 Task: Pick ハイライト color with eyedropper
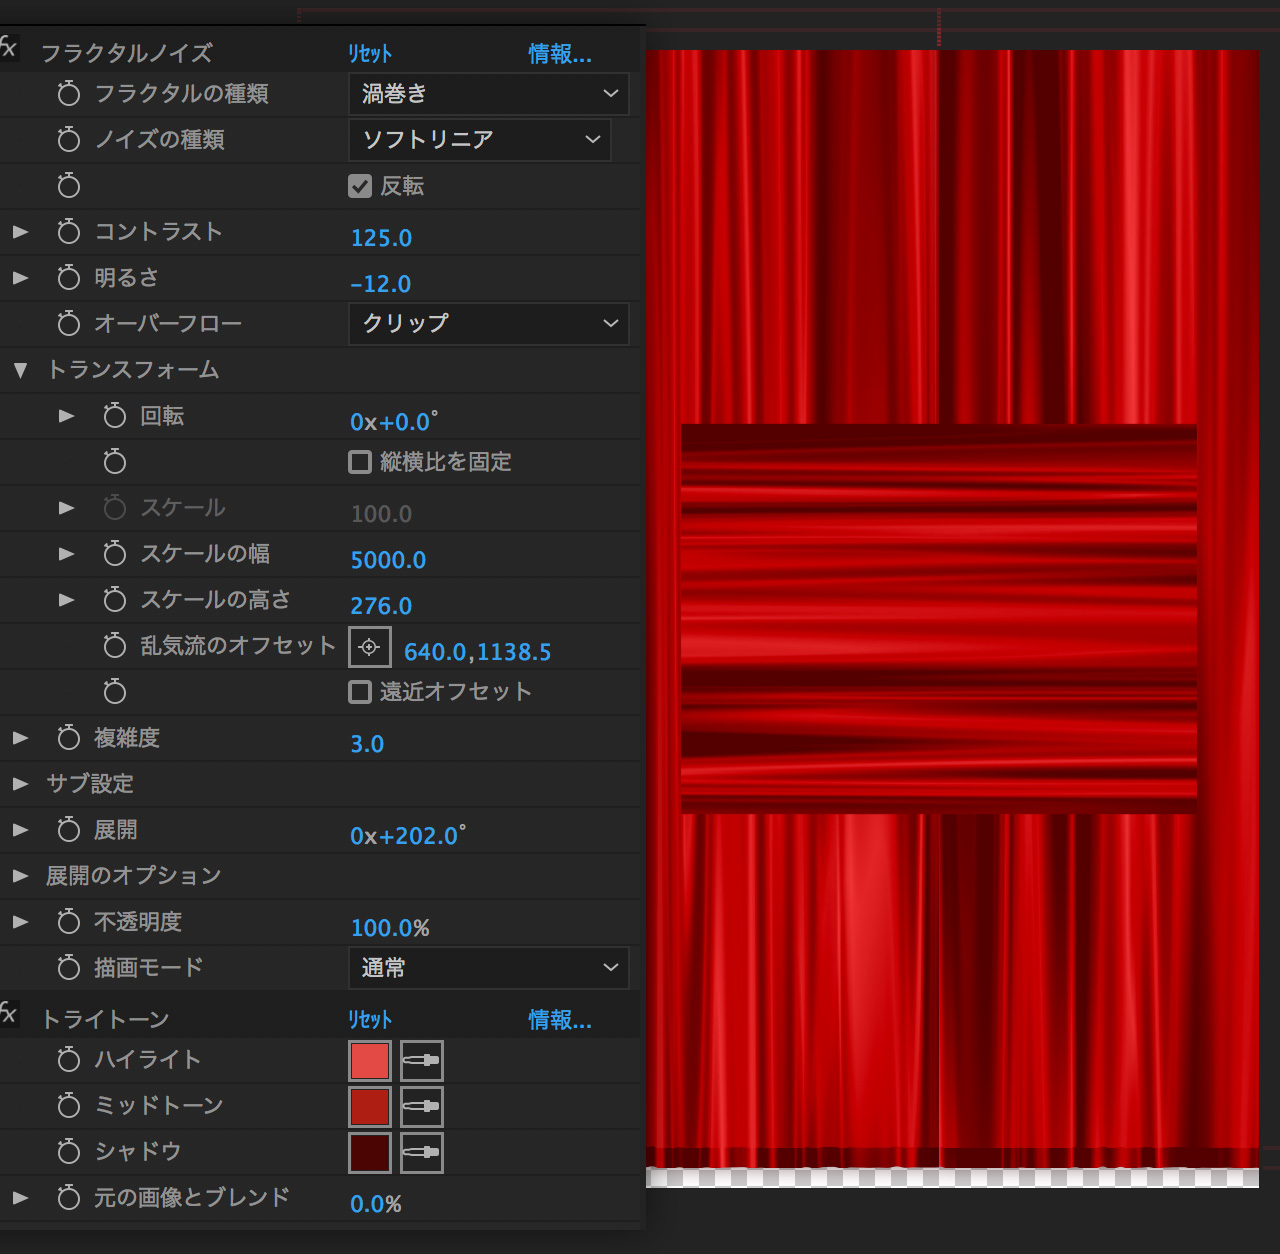[421, 1061]
